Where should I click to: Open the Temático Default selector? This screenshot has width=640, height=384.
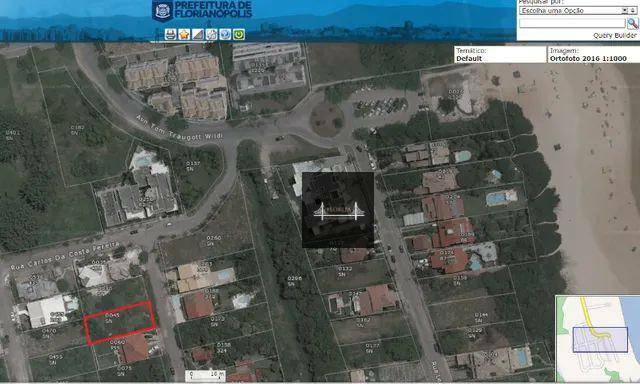tap(499, 55)
